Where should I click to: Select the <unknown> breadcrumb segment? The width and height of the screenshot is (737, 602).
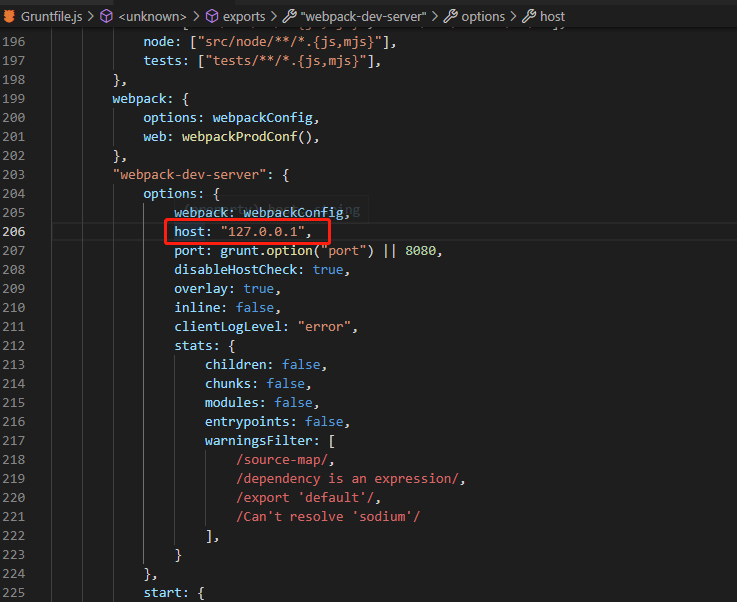coord(152,16)
